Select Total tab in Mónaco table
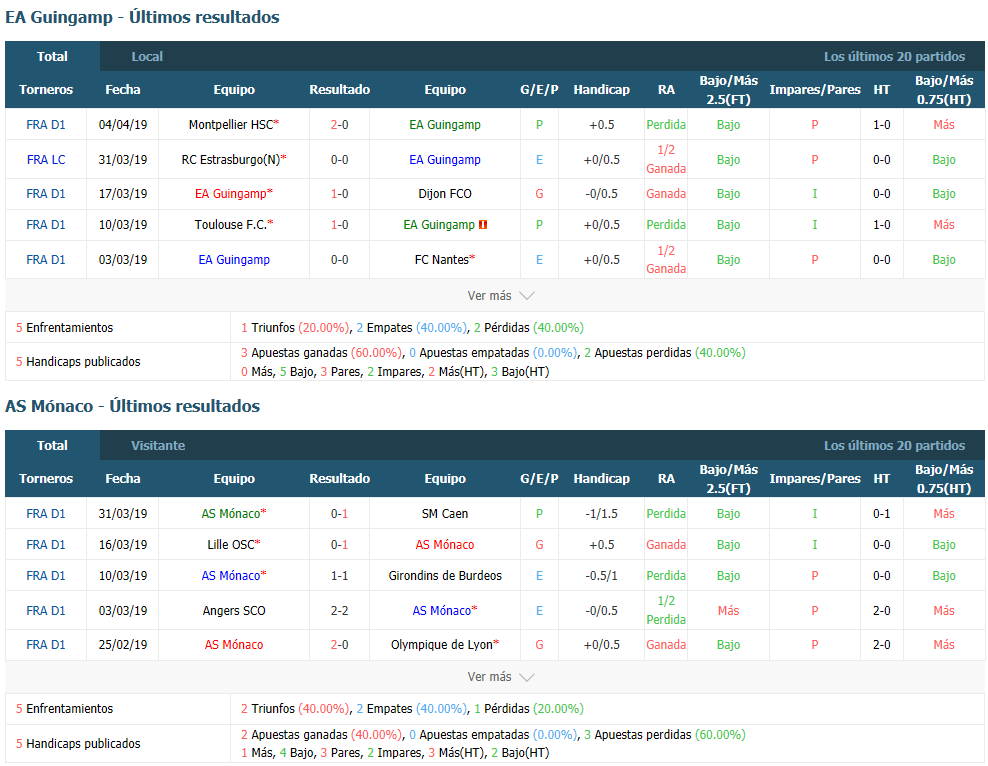Viewport: 988px width, 766px height. 52,445
